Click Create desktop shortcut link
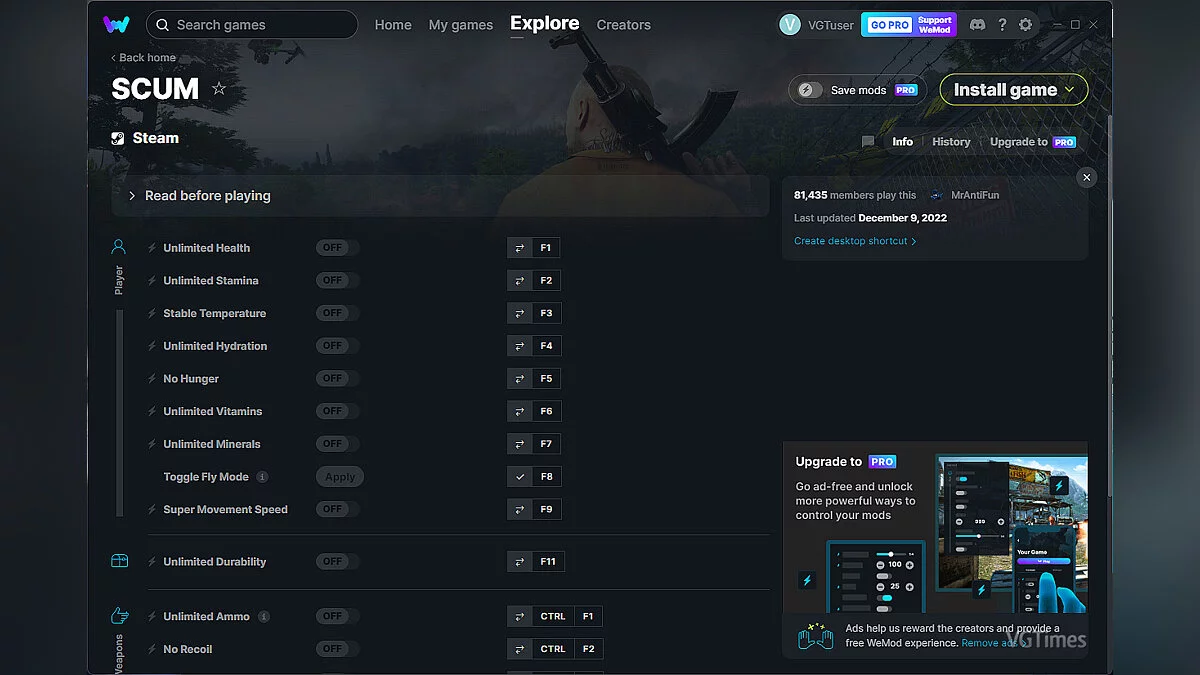Image resolution: width=1200 pixels, height=675 pixels. 854,241
